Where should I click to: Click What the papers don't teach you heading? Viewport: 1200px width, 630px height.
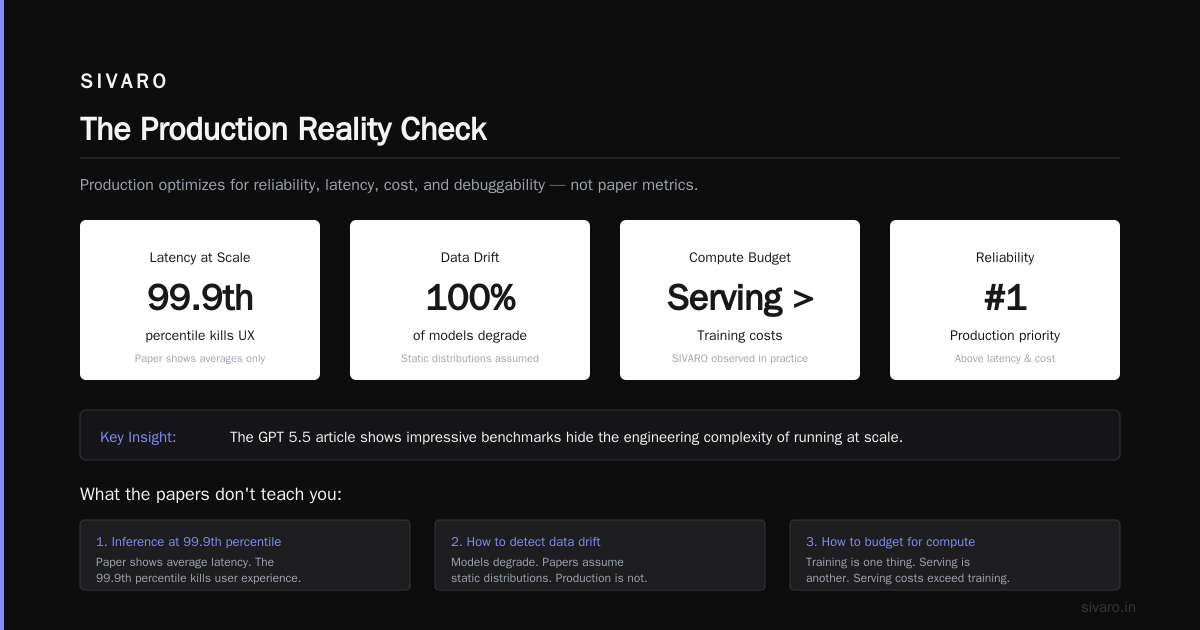211,494
